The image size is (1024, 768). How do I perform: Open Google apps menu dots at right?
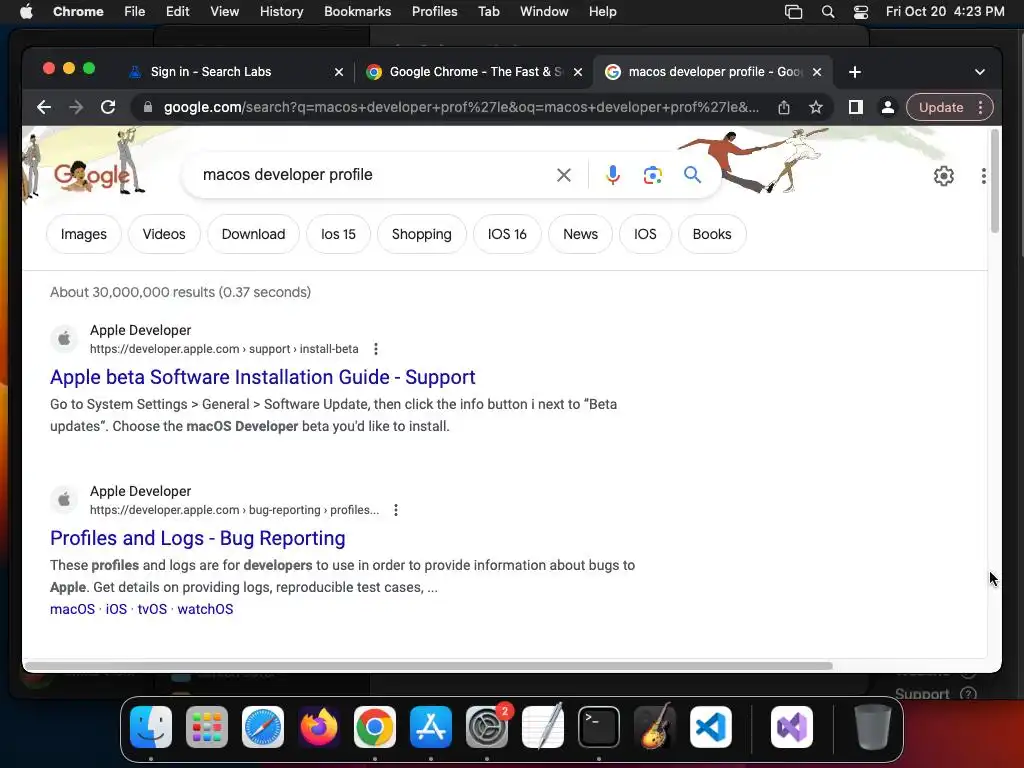tap(984, 176)
